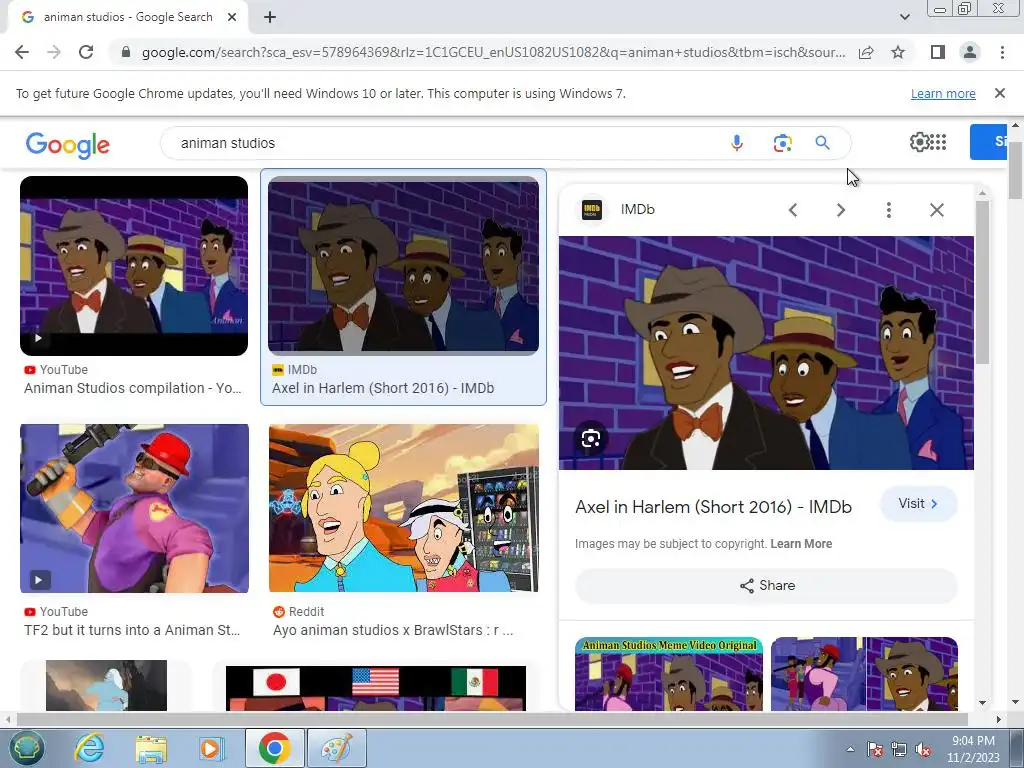Screen dimensions: 1024x768
Task: Show next image in preview panel
Action: click(840, 210)
